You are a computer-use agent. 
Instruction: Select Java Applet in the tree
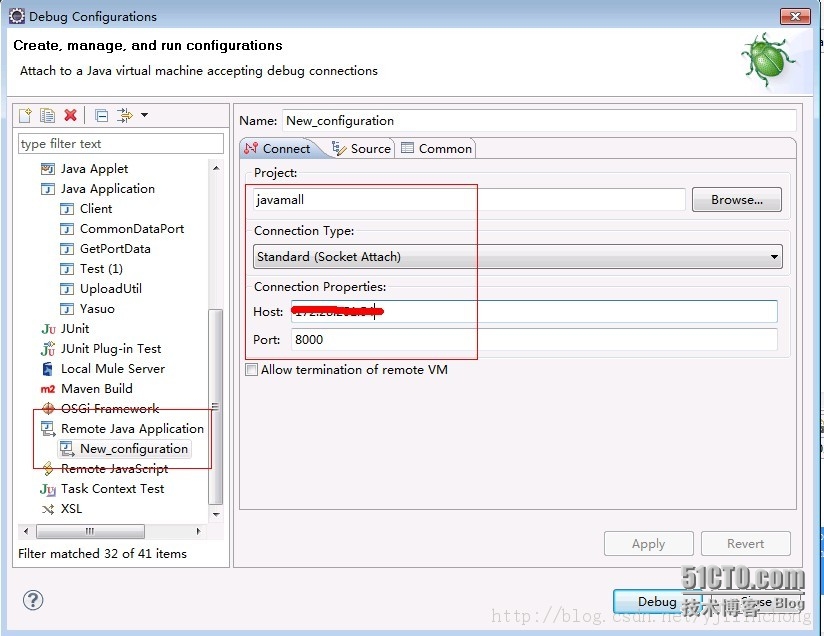click(x=94, y=169)
